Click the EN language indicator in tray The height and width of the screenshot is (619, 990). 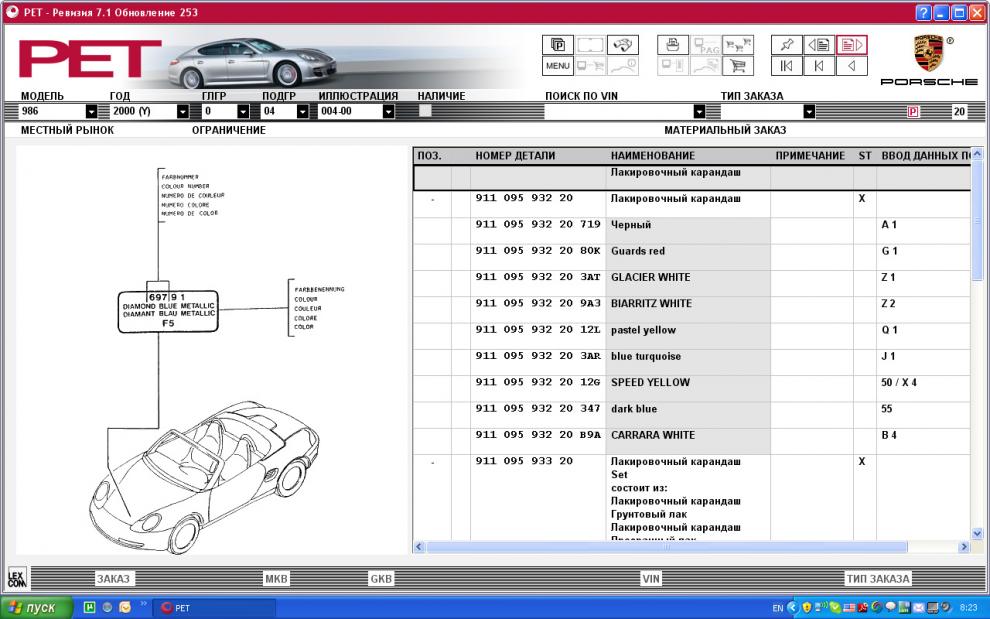(777, 608)
